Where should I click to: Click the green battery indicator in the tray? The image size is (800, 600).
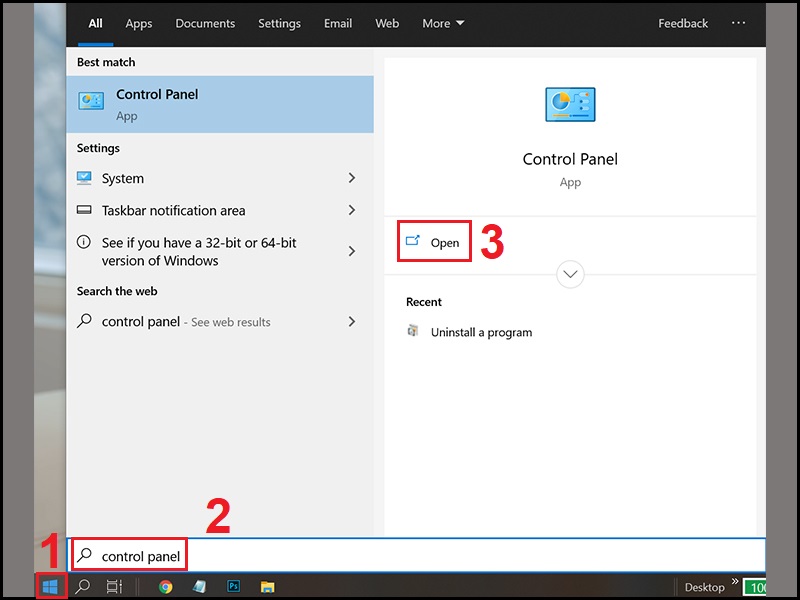click(x=755, y=587)
